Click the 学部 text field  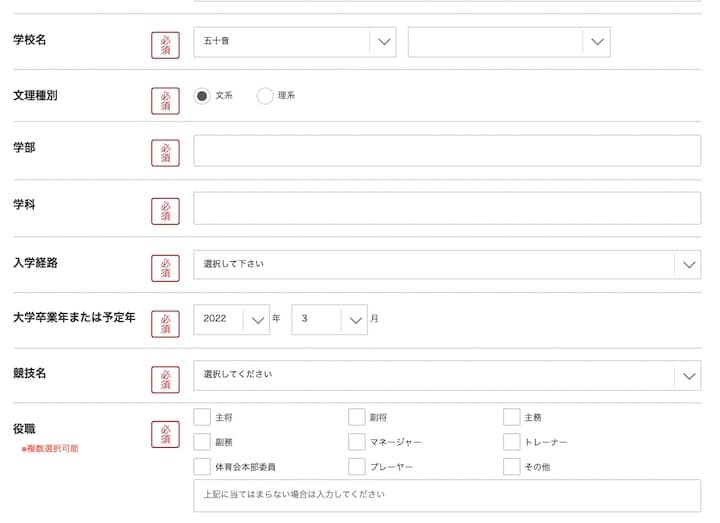(446, 151)
